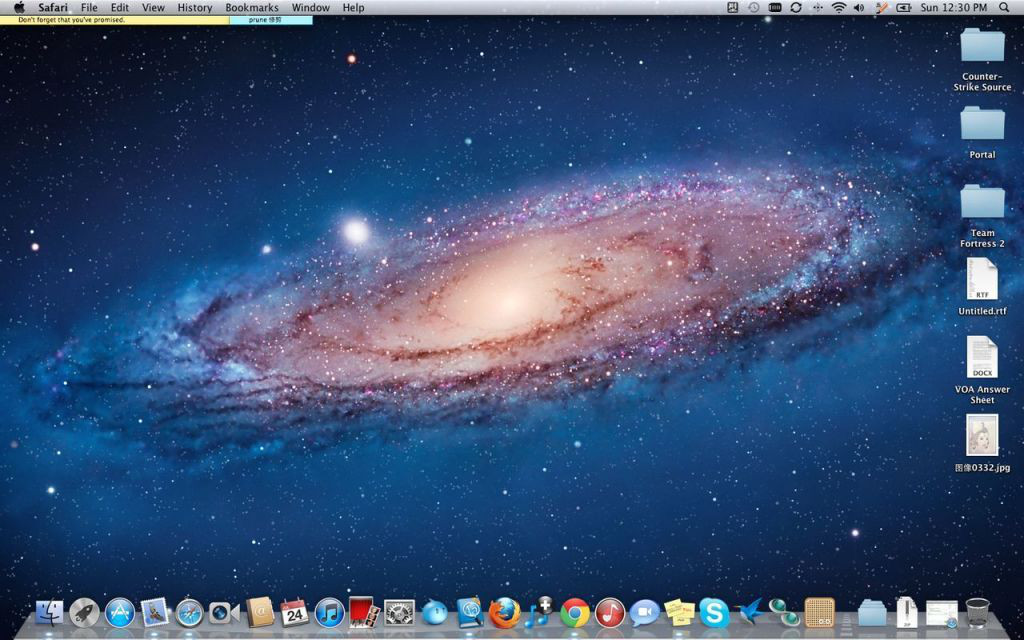The image size is (1024, 640).
Task: Launch the Mac App Store
Action: [x=120, y=612]
